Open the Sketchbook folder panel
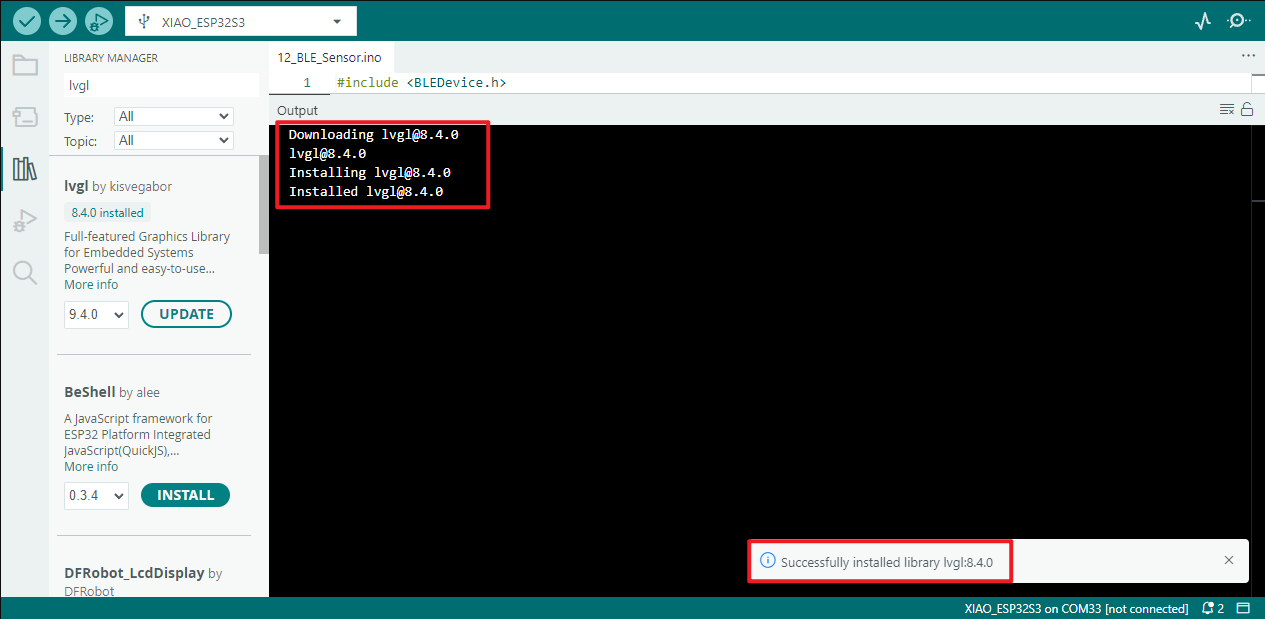Screen dimensions: 1265x619 pos(24,66)
